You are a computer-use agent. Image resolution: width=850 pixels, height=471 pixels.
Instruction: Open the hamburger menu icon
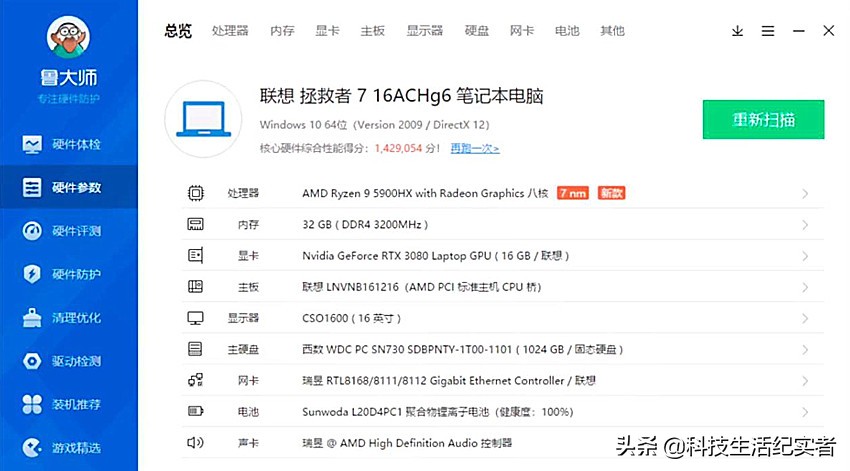pos(768,31)
